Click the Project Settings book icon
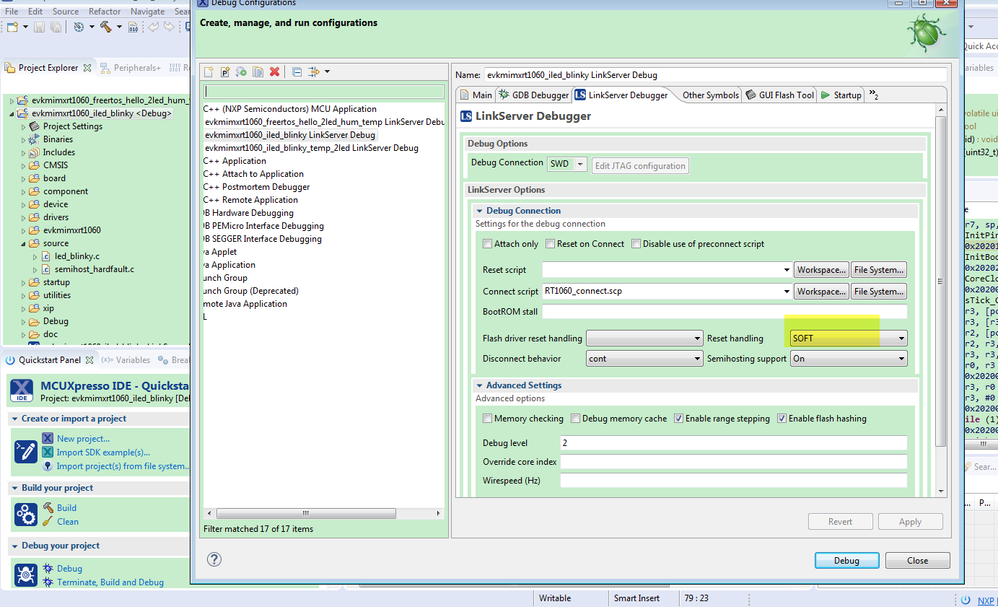Image resolution: width=998 pixels, height=607 pixels. 34,126
